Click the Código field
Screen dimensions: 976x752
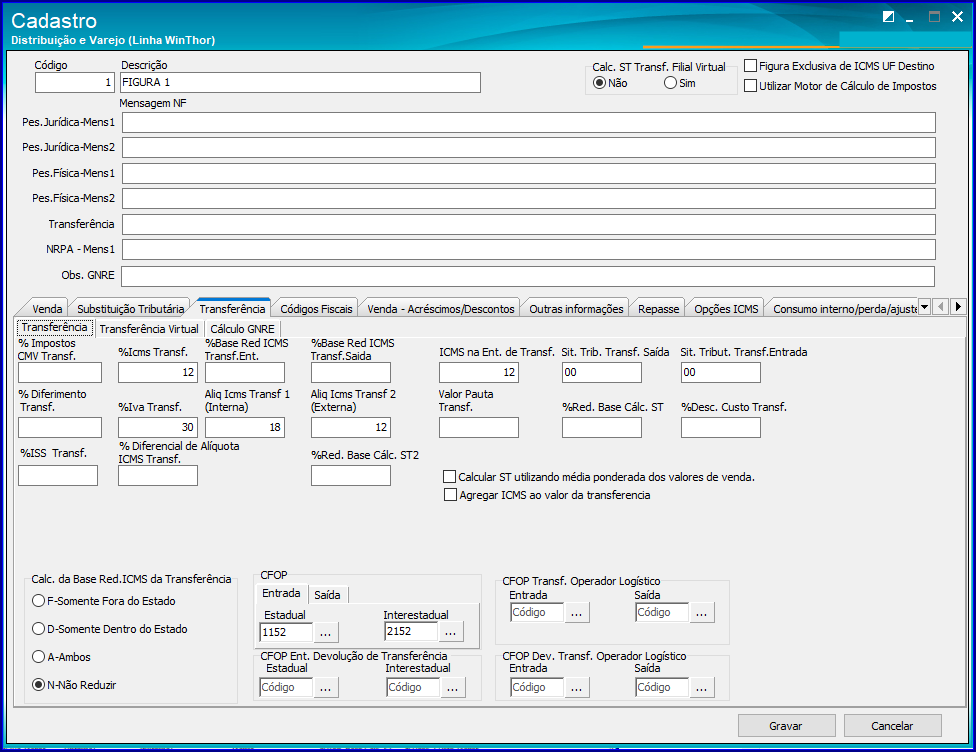75,82
